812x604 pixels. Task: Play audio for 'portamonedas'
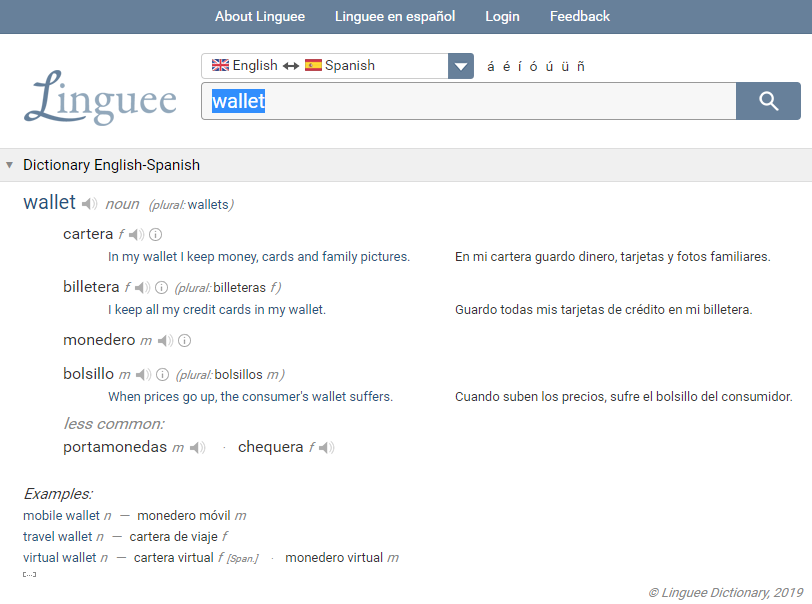point(197,447)
